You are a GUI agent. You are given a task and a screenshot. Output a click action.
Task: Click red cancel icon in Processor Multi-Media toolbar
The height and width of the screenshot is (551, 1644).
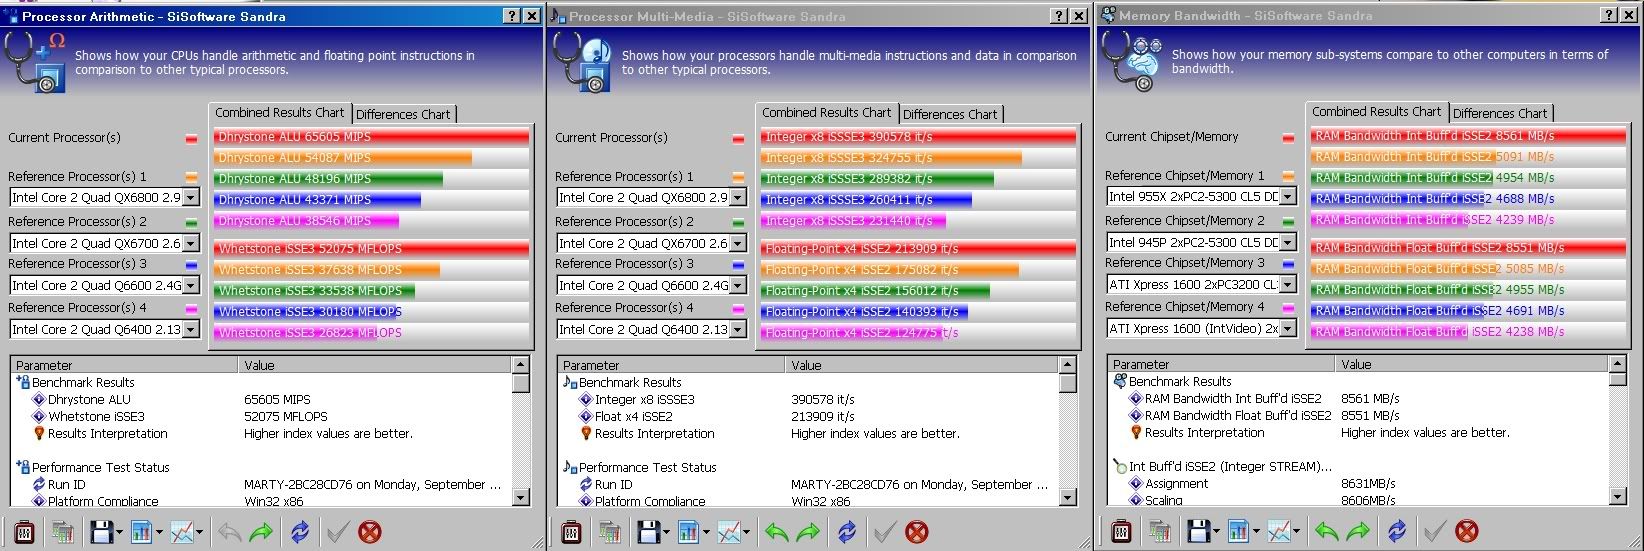tap(916, 532)
